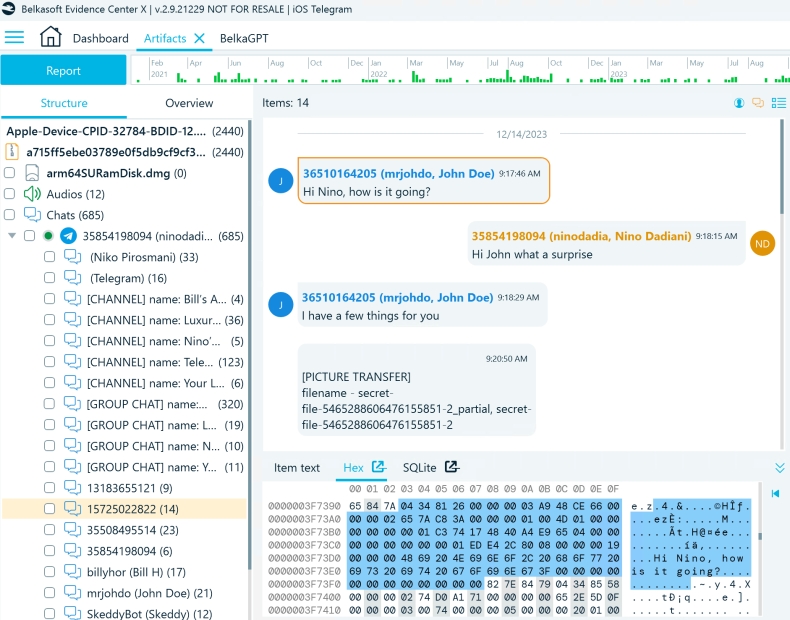Open the BelkaGPT tab
The height and width of the screenshot is (620, 790).
(244, 38)
